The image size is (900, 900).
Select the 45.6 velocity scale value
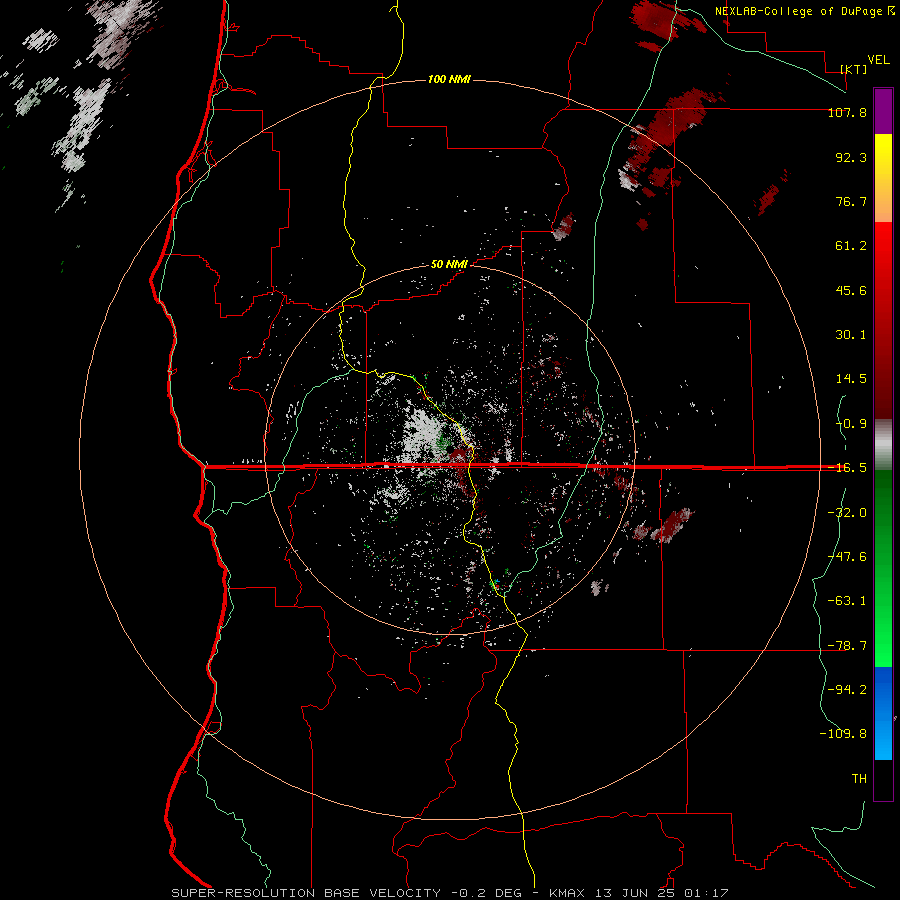coord(851,290)
